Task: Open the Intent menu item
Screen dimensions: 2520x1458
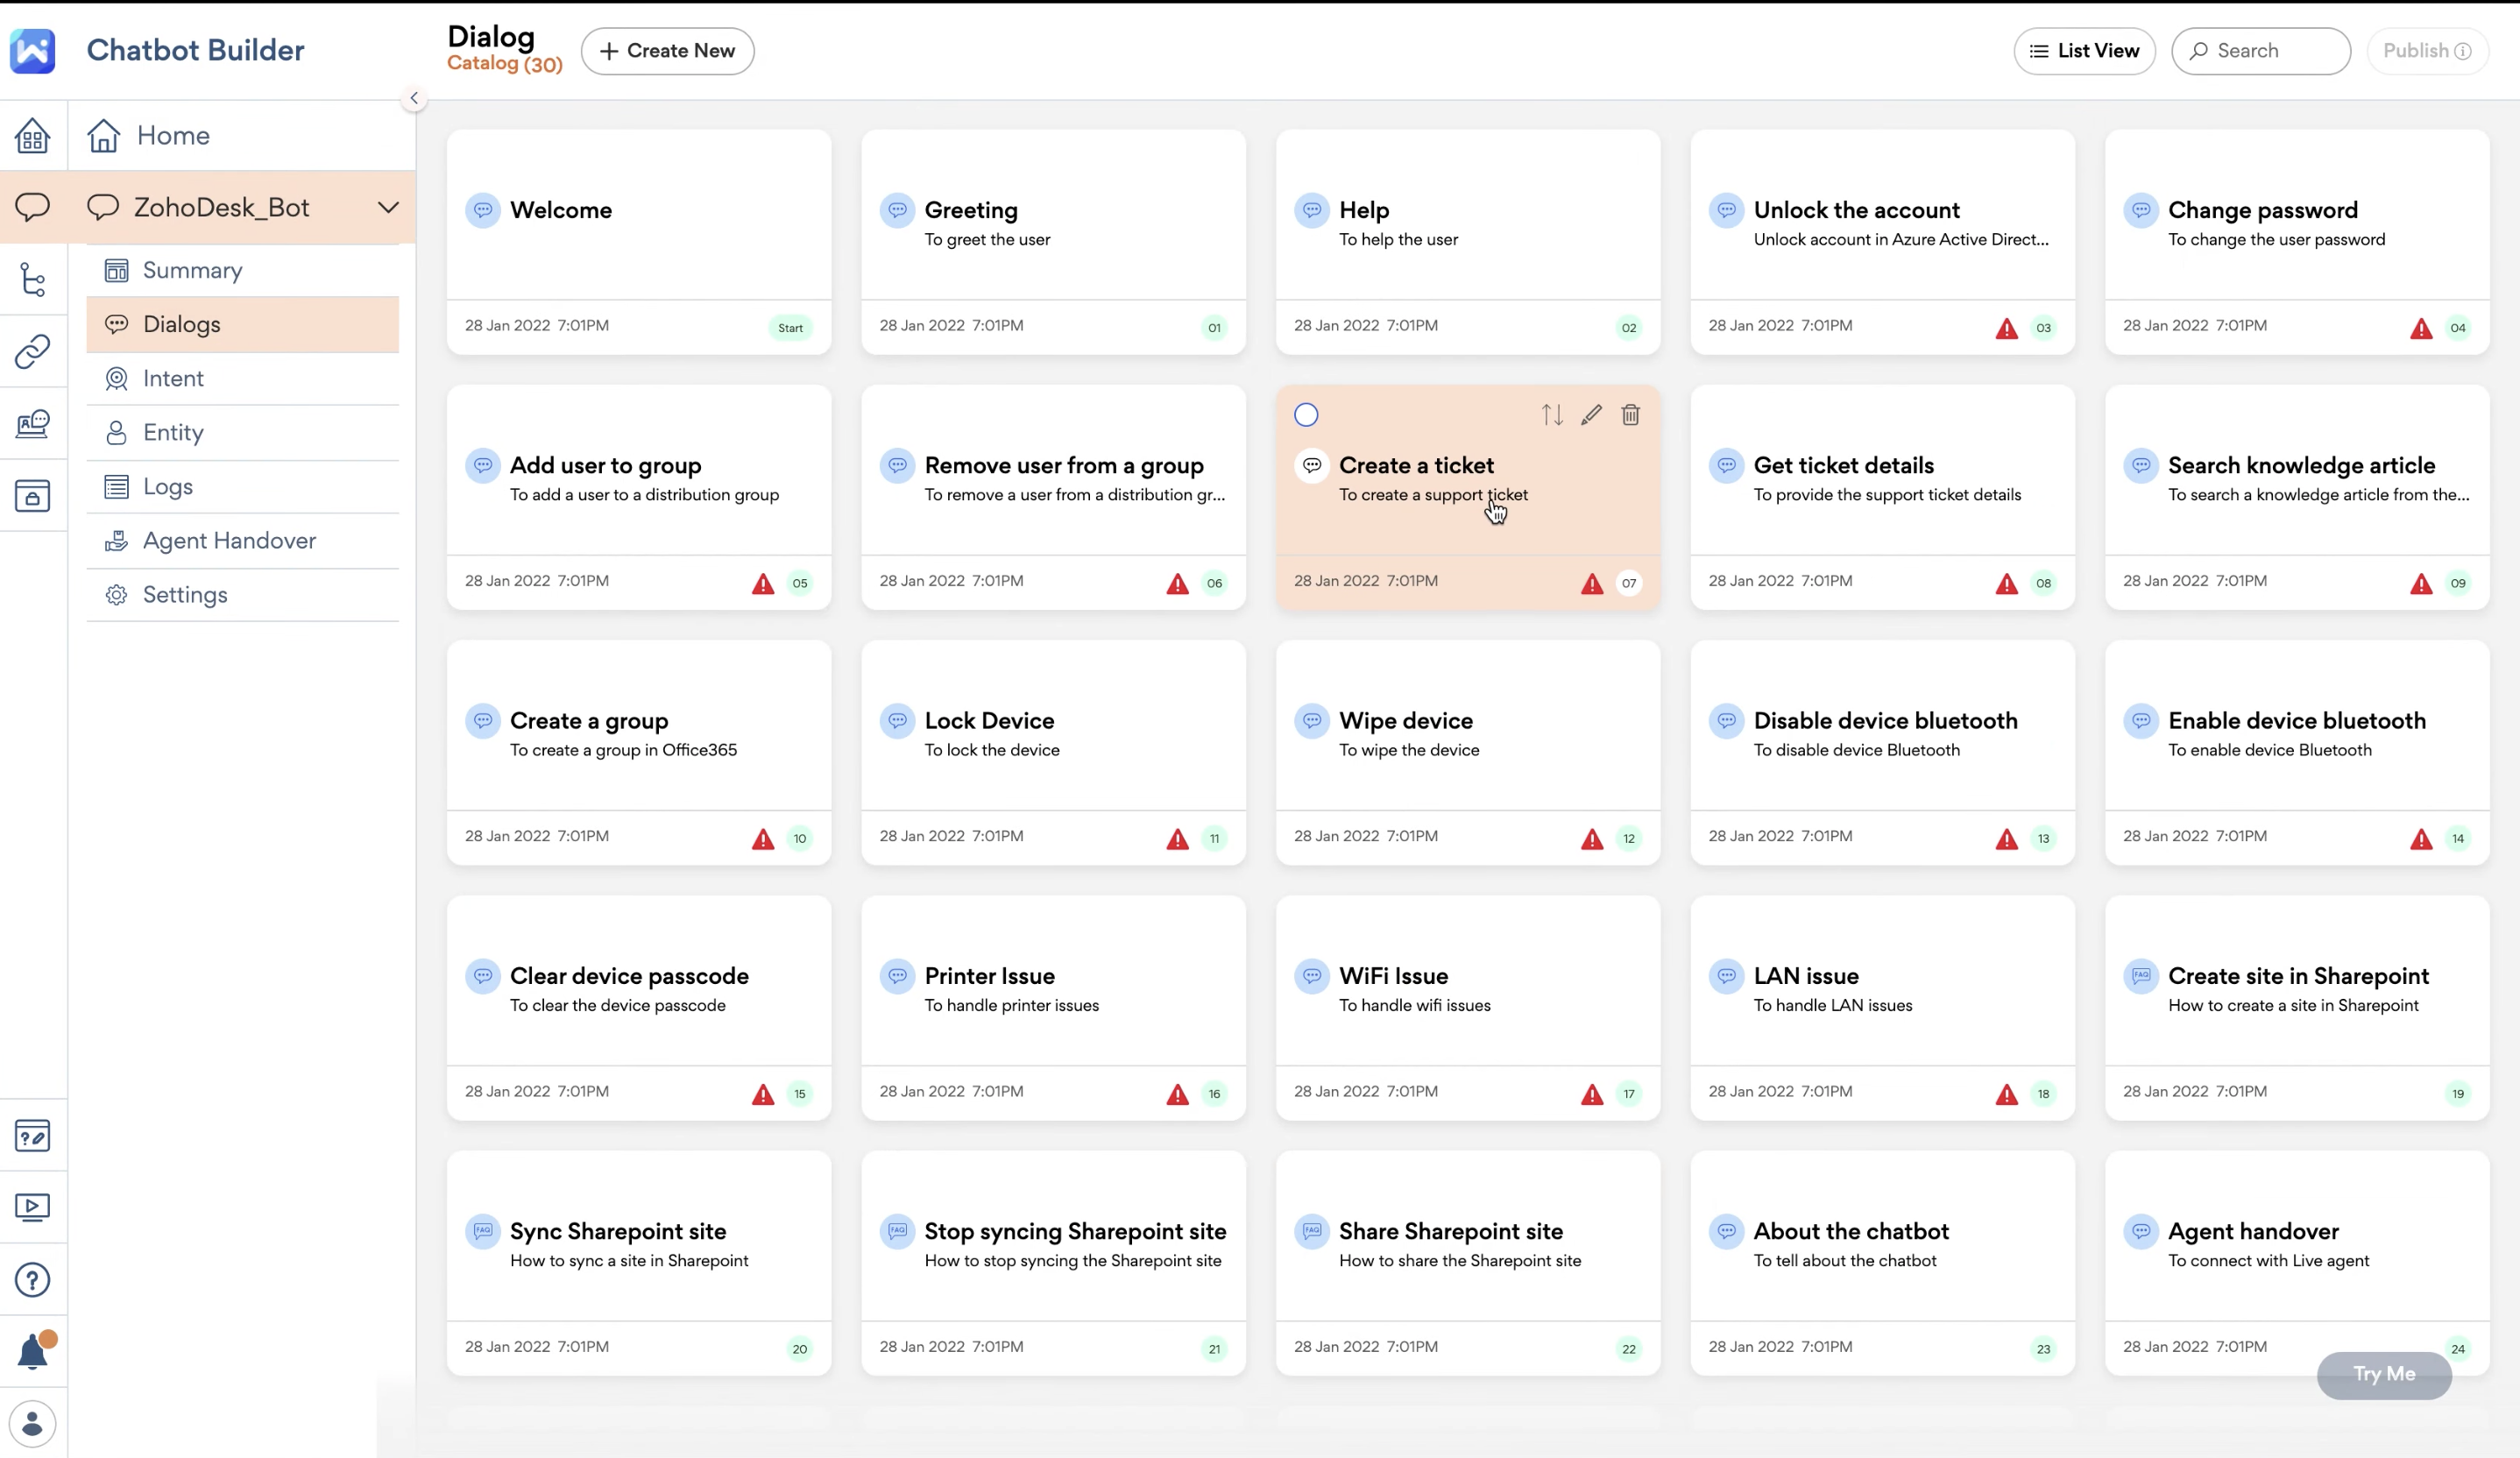Action: point(173,378)
